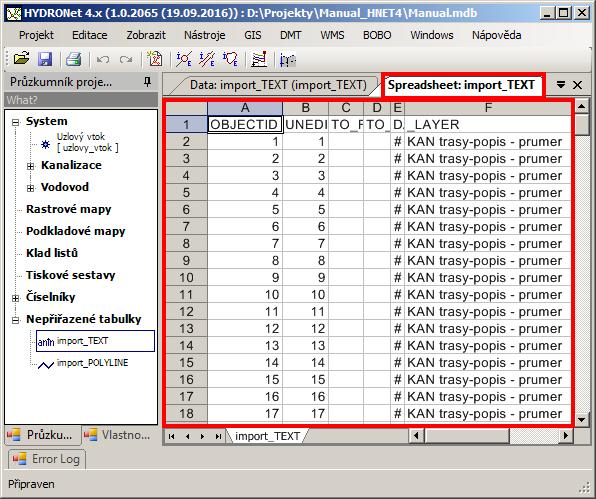Open the Error Log tab
Image resolution: width=596 pixels, height=499 pixels.
coord(47,459)
